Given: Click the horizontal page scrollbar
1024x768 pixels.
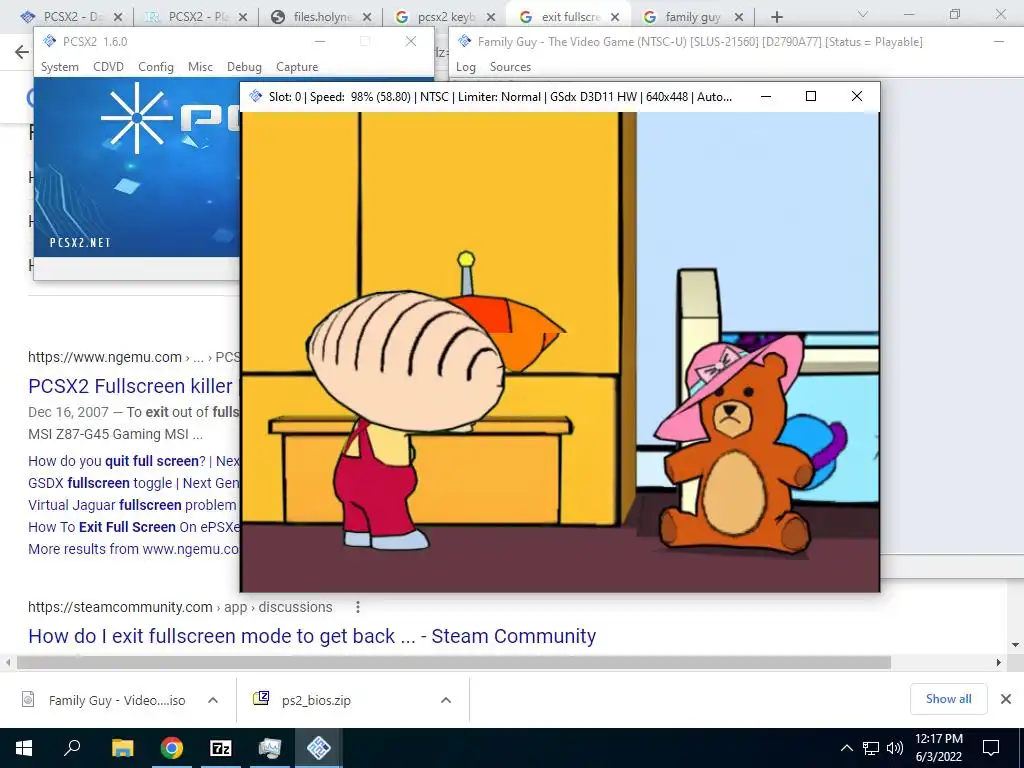Looking at the screenshot, I should tap(454, 663).
